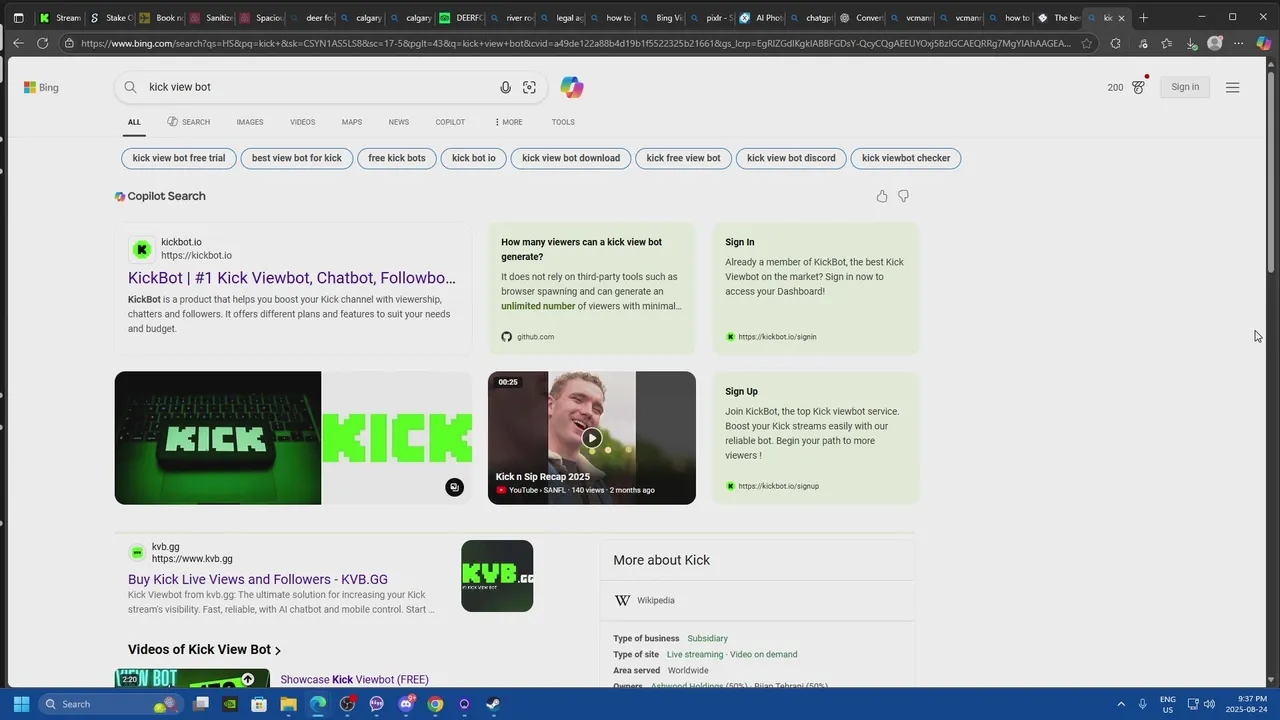The height and width of the screenshot is (720, 1280).
Task: Open visual search camera icon
Action: click(529, 87)
